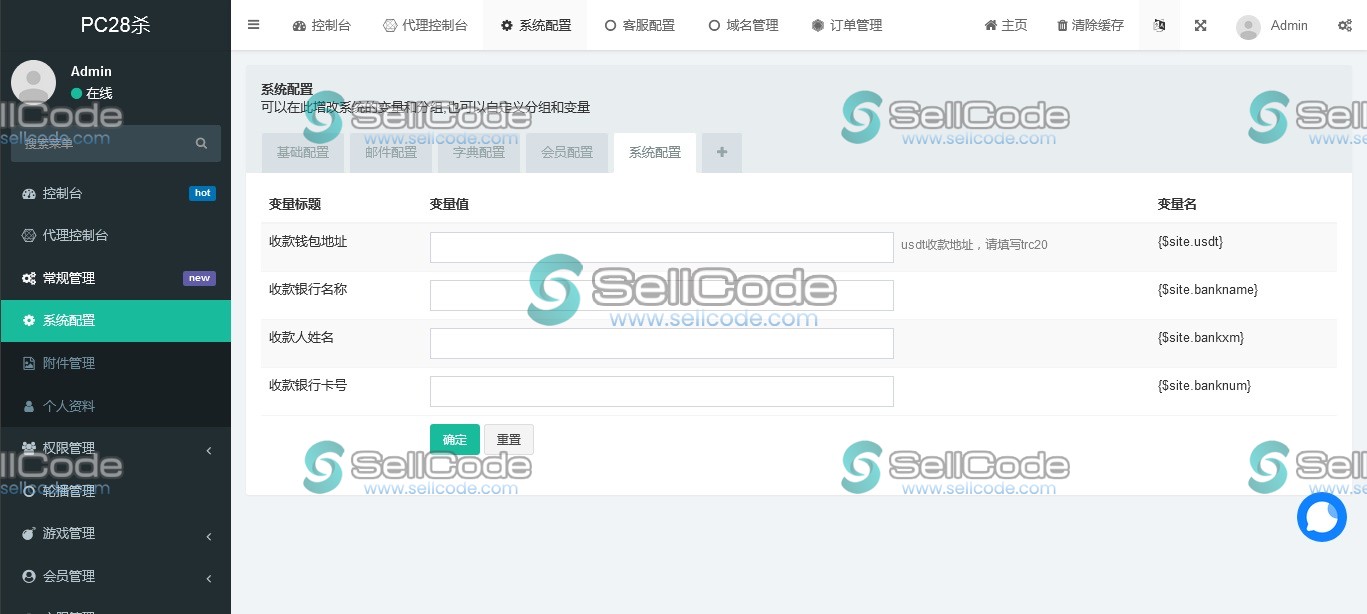Select the 系统配置 top tab
The height and width of the screenshot is (614, 1367).
[x=536, y=25]
